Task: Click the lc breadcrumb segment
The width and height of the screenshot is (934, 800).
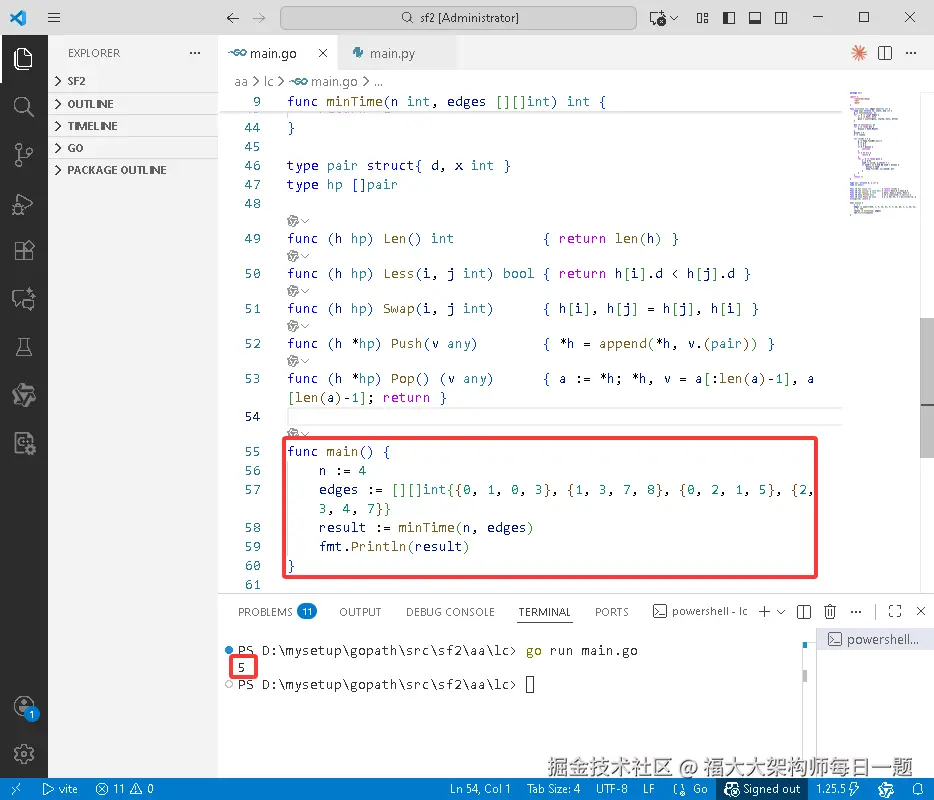Action: coord(269,82)
